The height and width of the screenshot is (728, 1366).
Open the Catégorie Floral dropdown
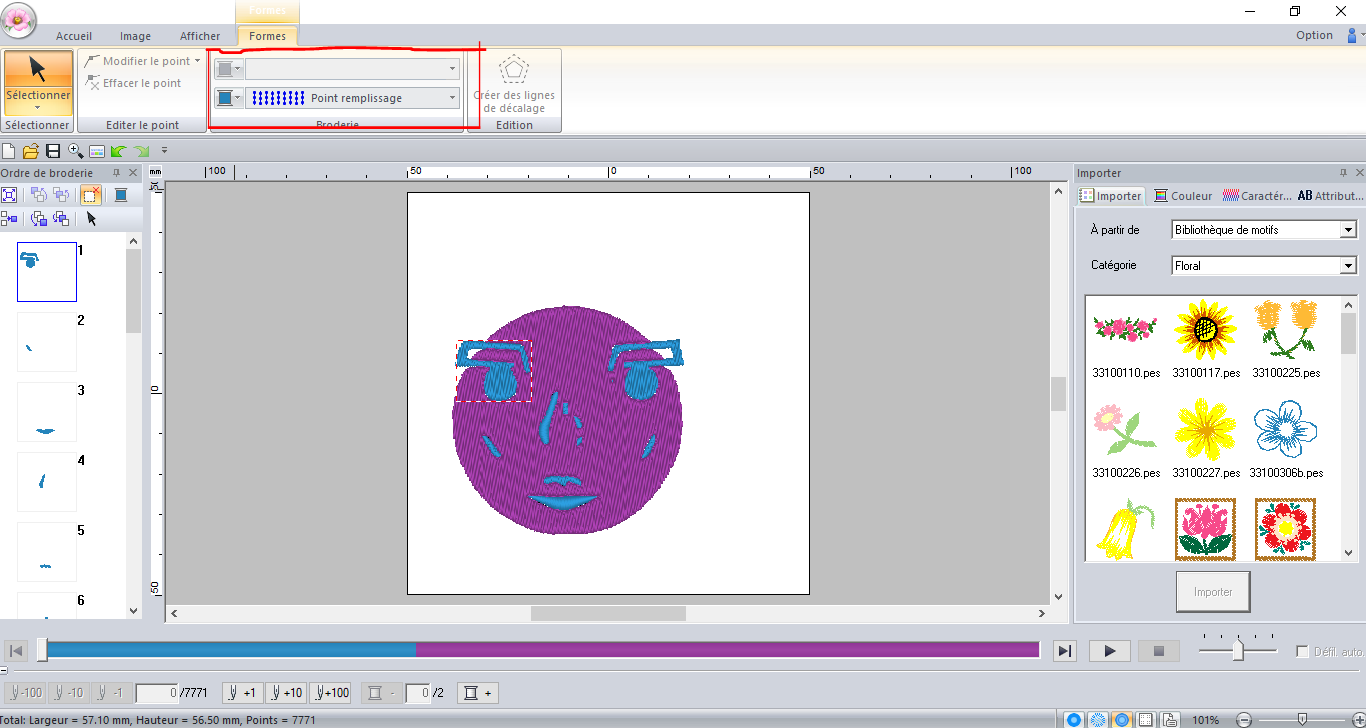point(1348,266)
